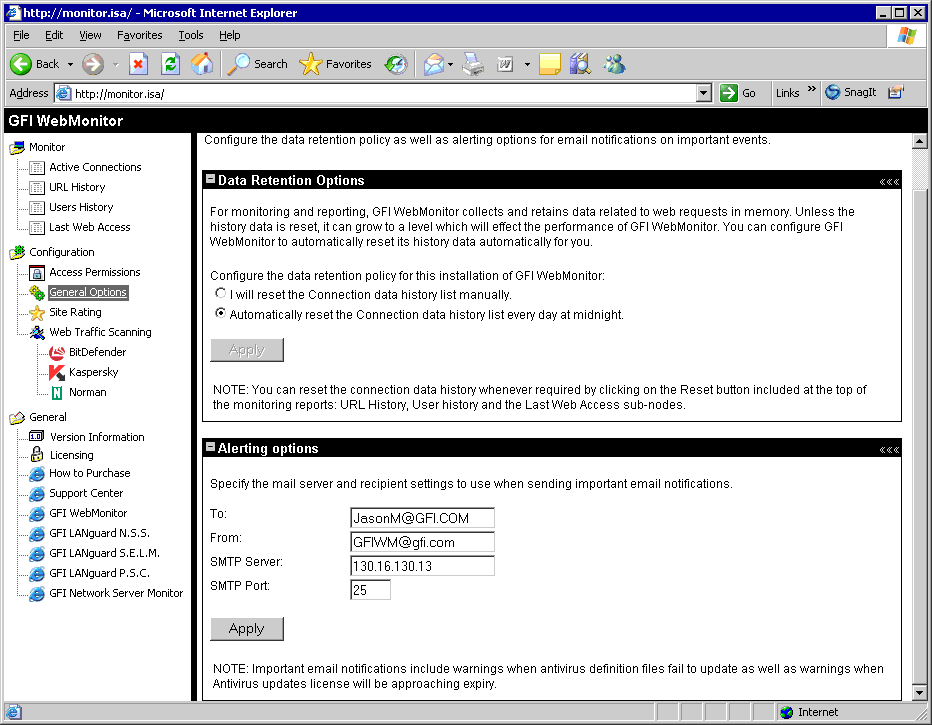Click Apply under Alerting options
Image resolution: width=932 pixels, height=725 pixels.
click(247, 629)
